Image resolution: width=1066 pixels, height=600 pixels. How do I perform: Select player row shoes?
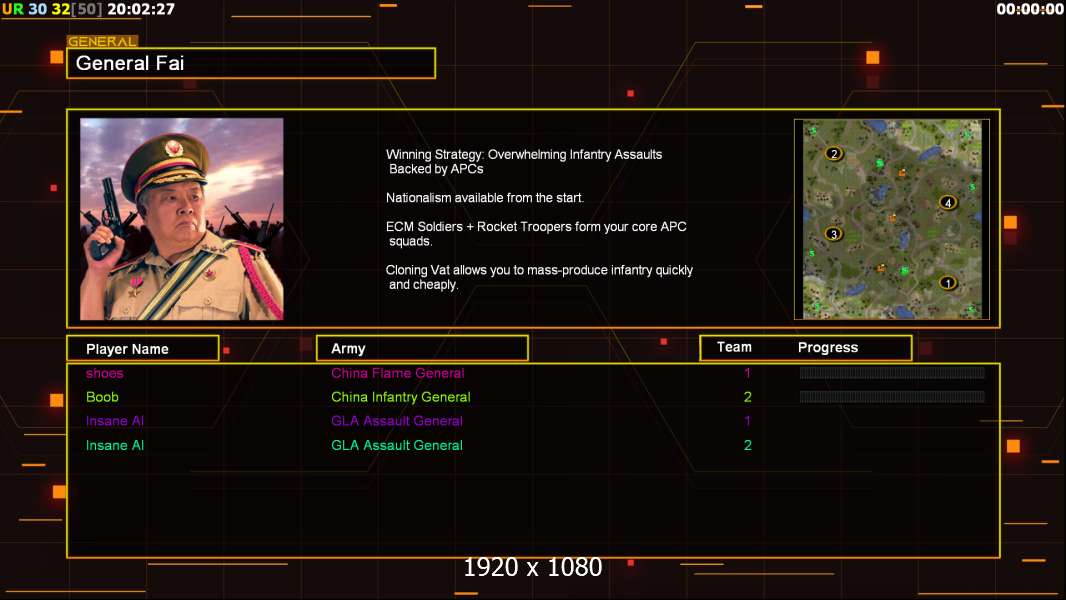[533, 373]
